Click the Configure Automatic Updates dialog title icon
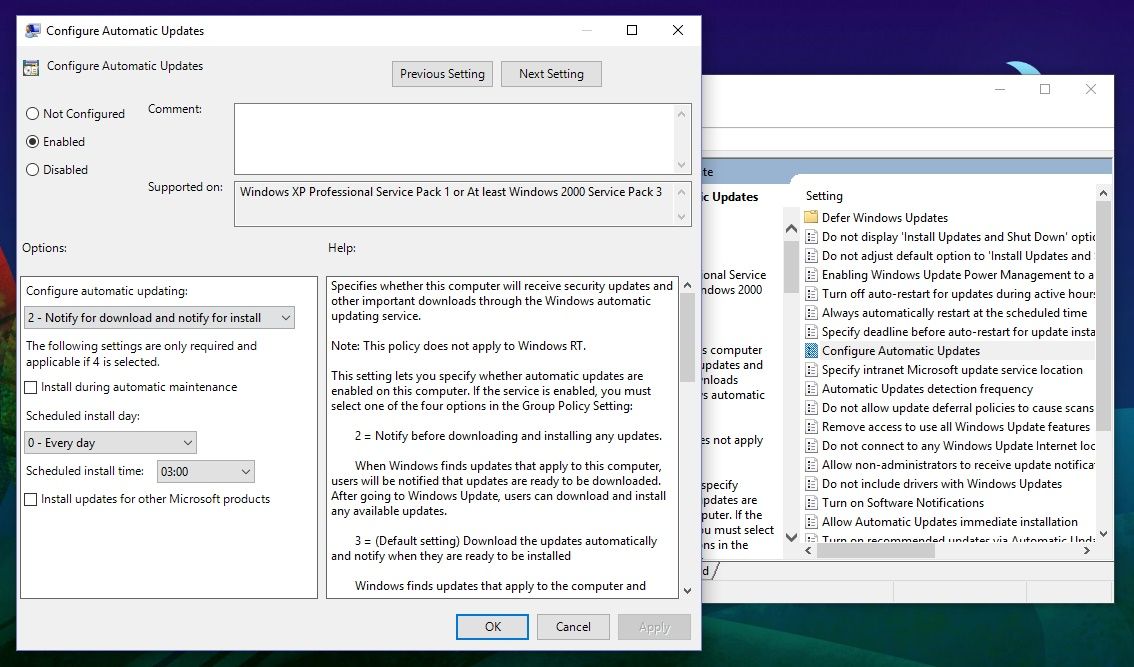The height and width of the screenshot is (667, 1134). tap(31, 31)
